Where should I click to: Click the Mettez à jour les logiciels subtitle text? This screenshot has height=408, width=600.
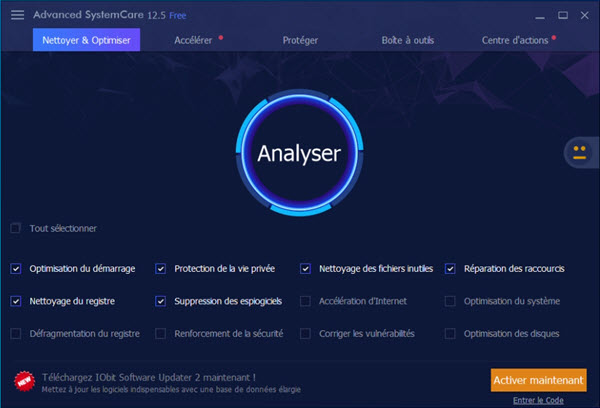coord(171,390)
